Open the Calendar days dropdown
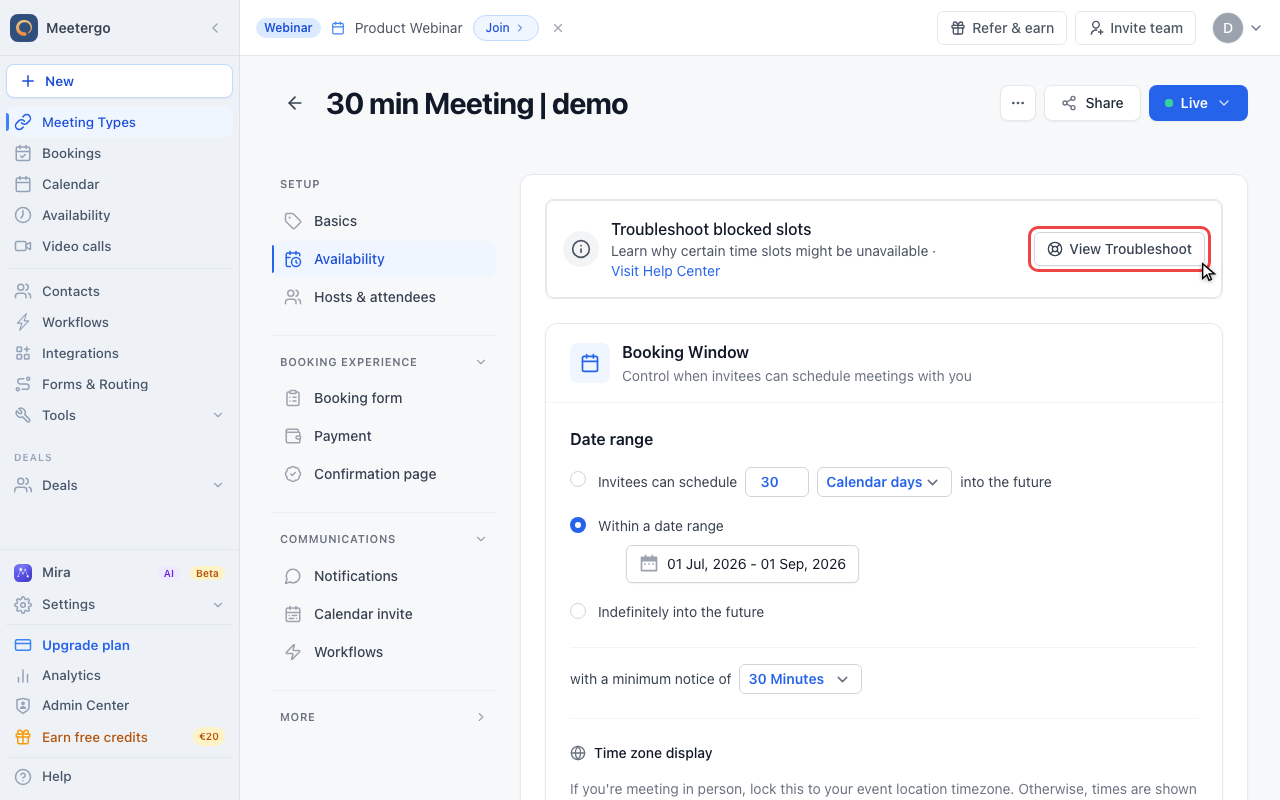Image resolution: width=1280 pixels, height=800 pixels. click(883, 482)
